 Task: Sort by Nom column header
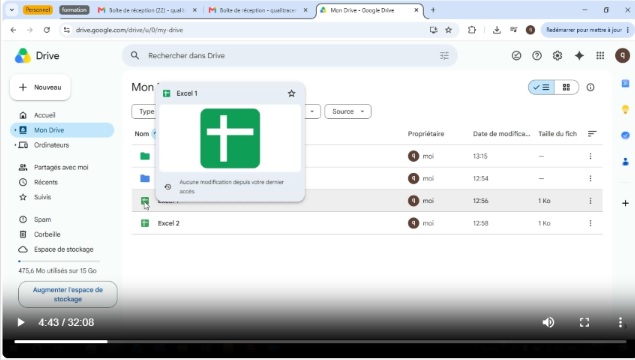pyautogui.click(x=142, y=134)
